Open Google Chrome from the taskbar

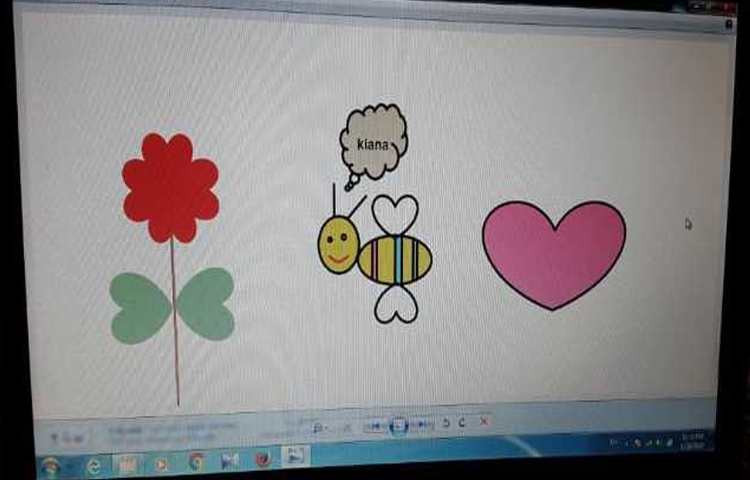click(196, 462)
